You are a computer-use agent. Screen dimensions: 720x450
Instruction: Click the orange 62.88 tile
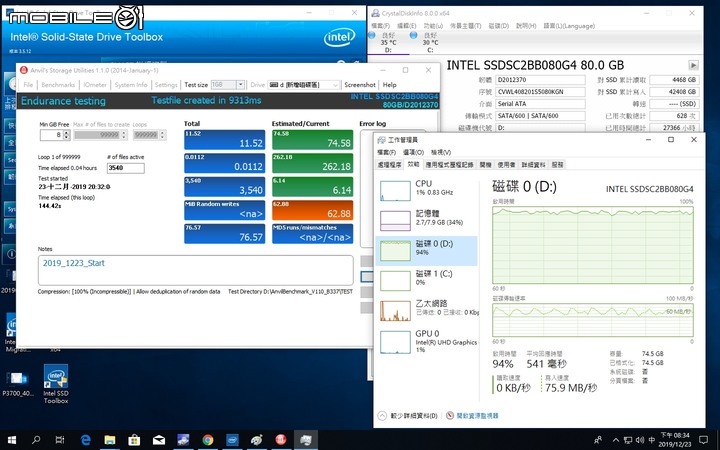pos(313,210)
